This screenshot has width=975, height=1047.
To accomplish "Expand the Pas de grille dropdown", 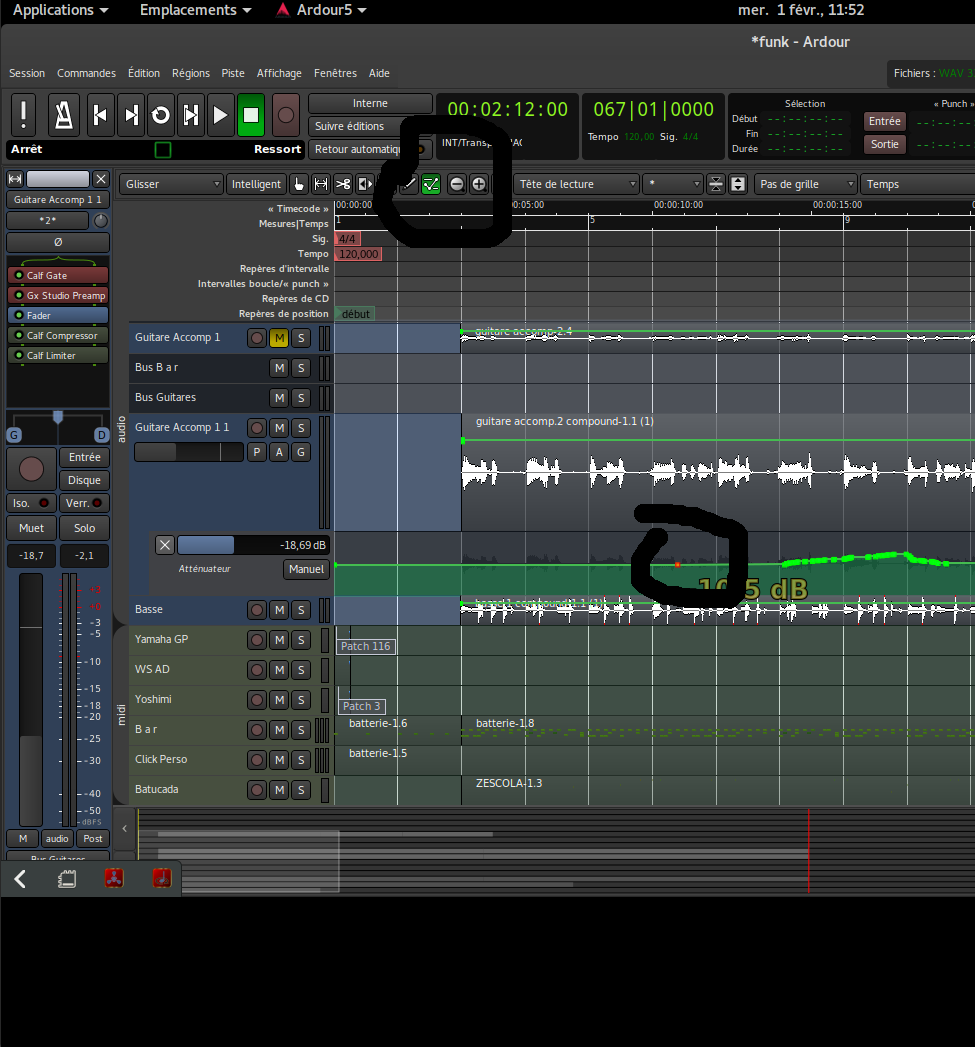I will [806, 184].
